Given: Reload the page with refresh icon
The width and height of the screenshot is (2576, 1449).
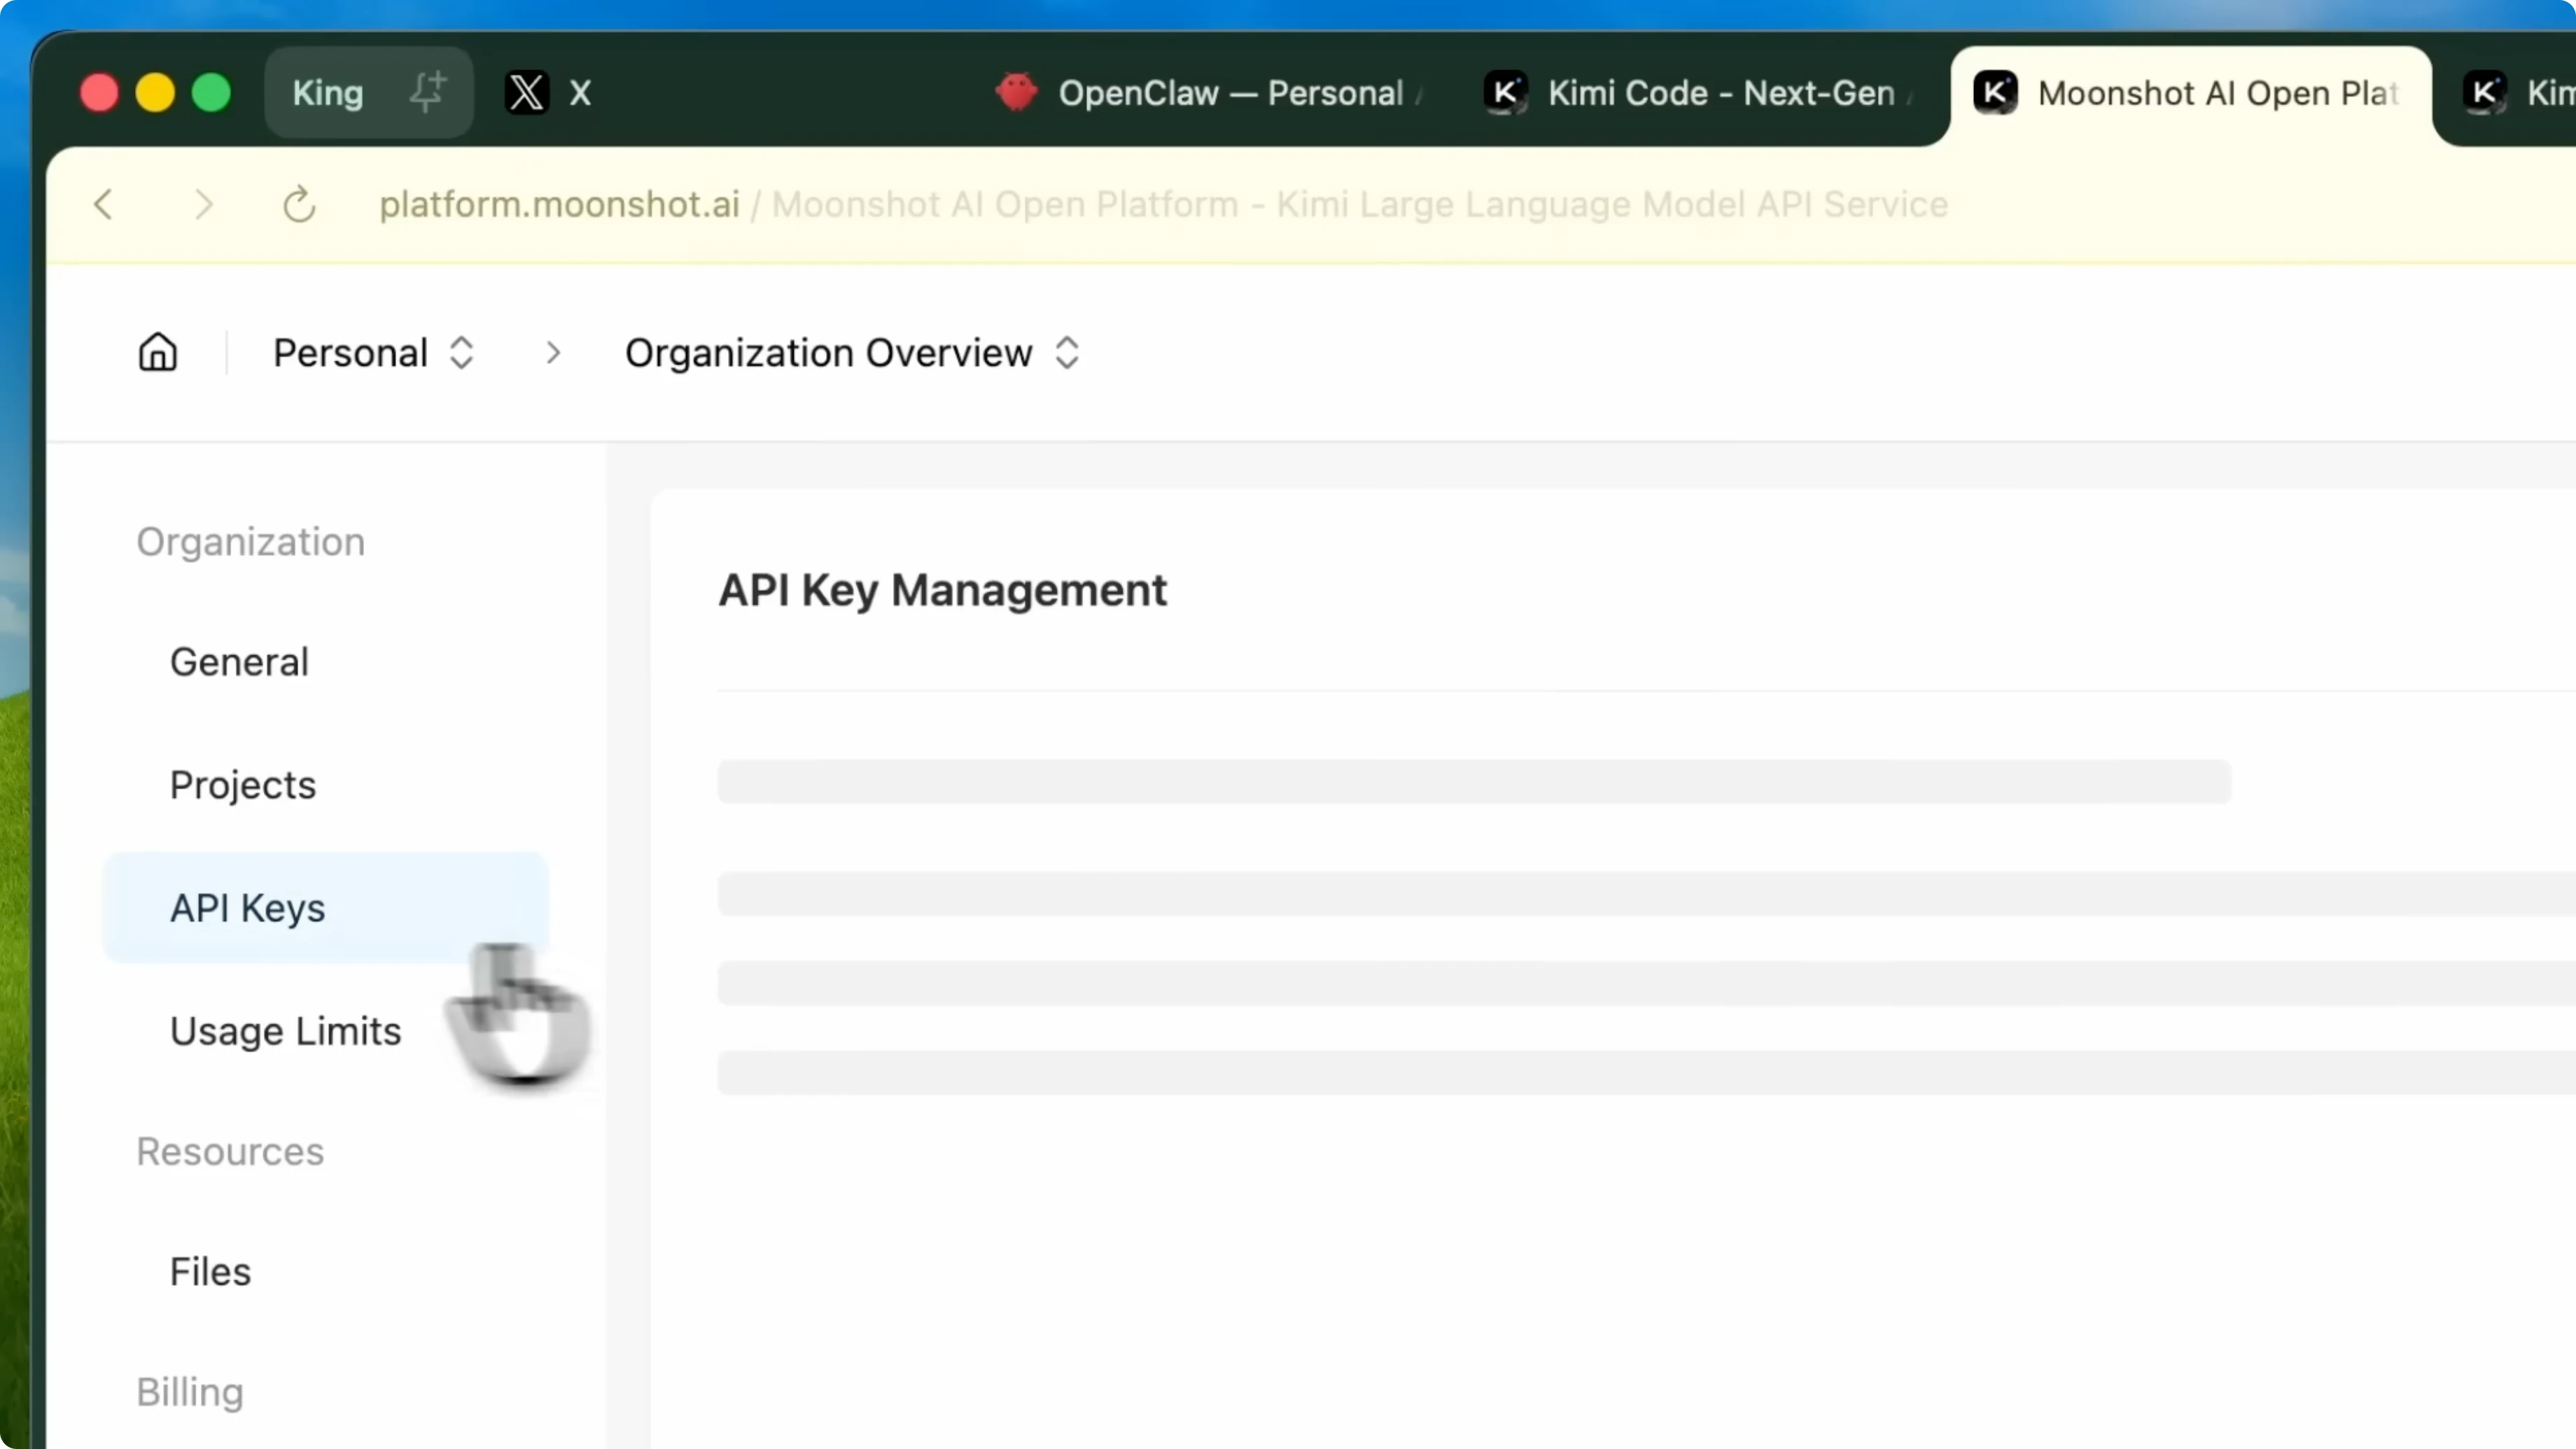Looking at the screenshot, I should coord(299,205).
